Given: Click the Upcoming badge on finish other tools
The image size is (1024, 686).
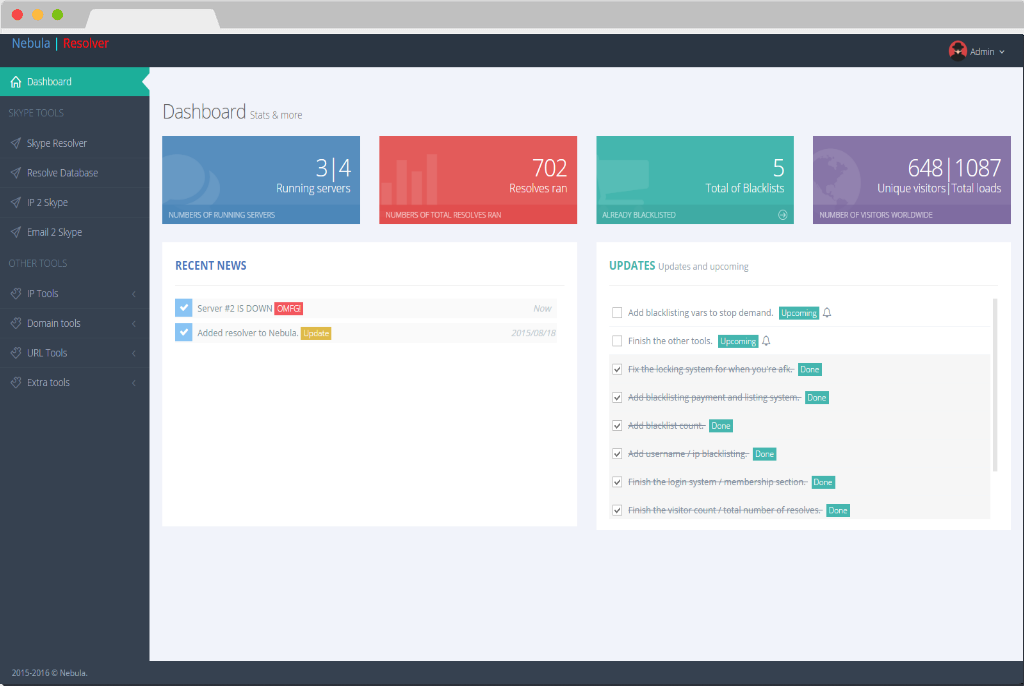Looking at the screenshot, I should click(x=738, y=340).
